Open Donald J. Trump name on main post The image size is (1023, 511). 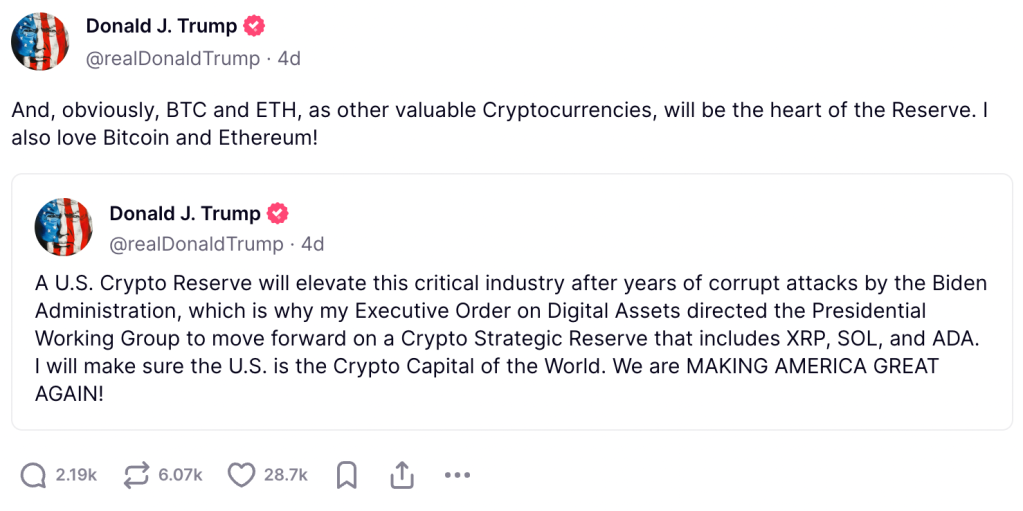coord(161,27)
